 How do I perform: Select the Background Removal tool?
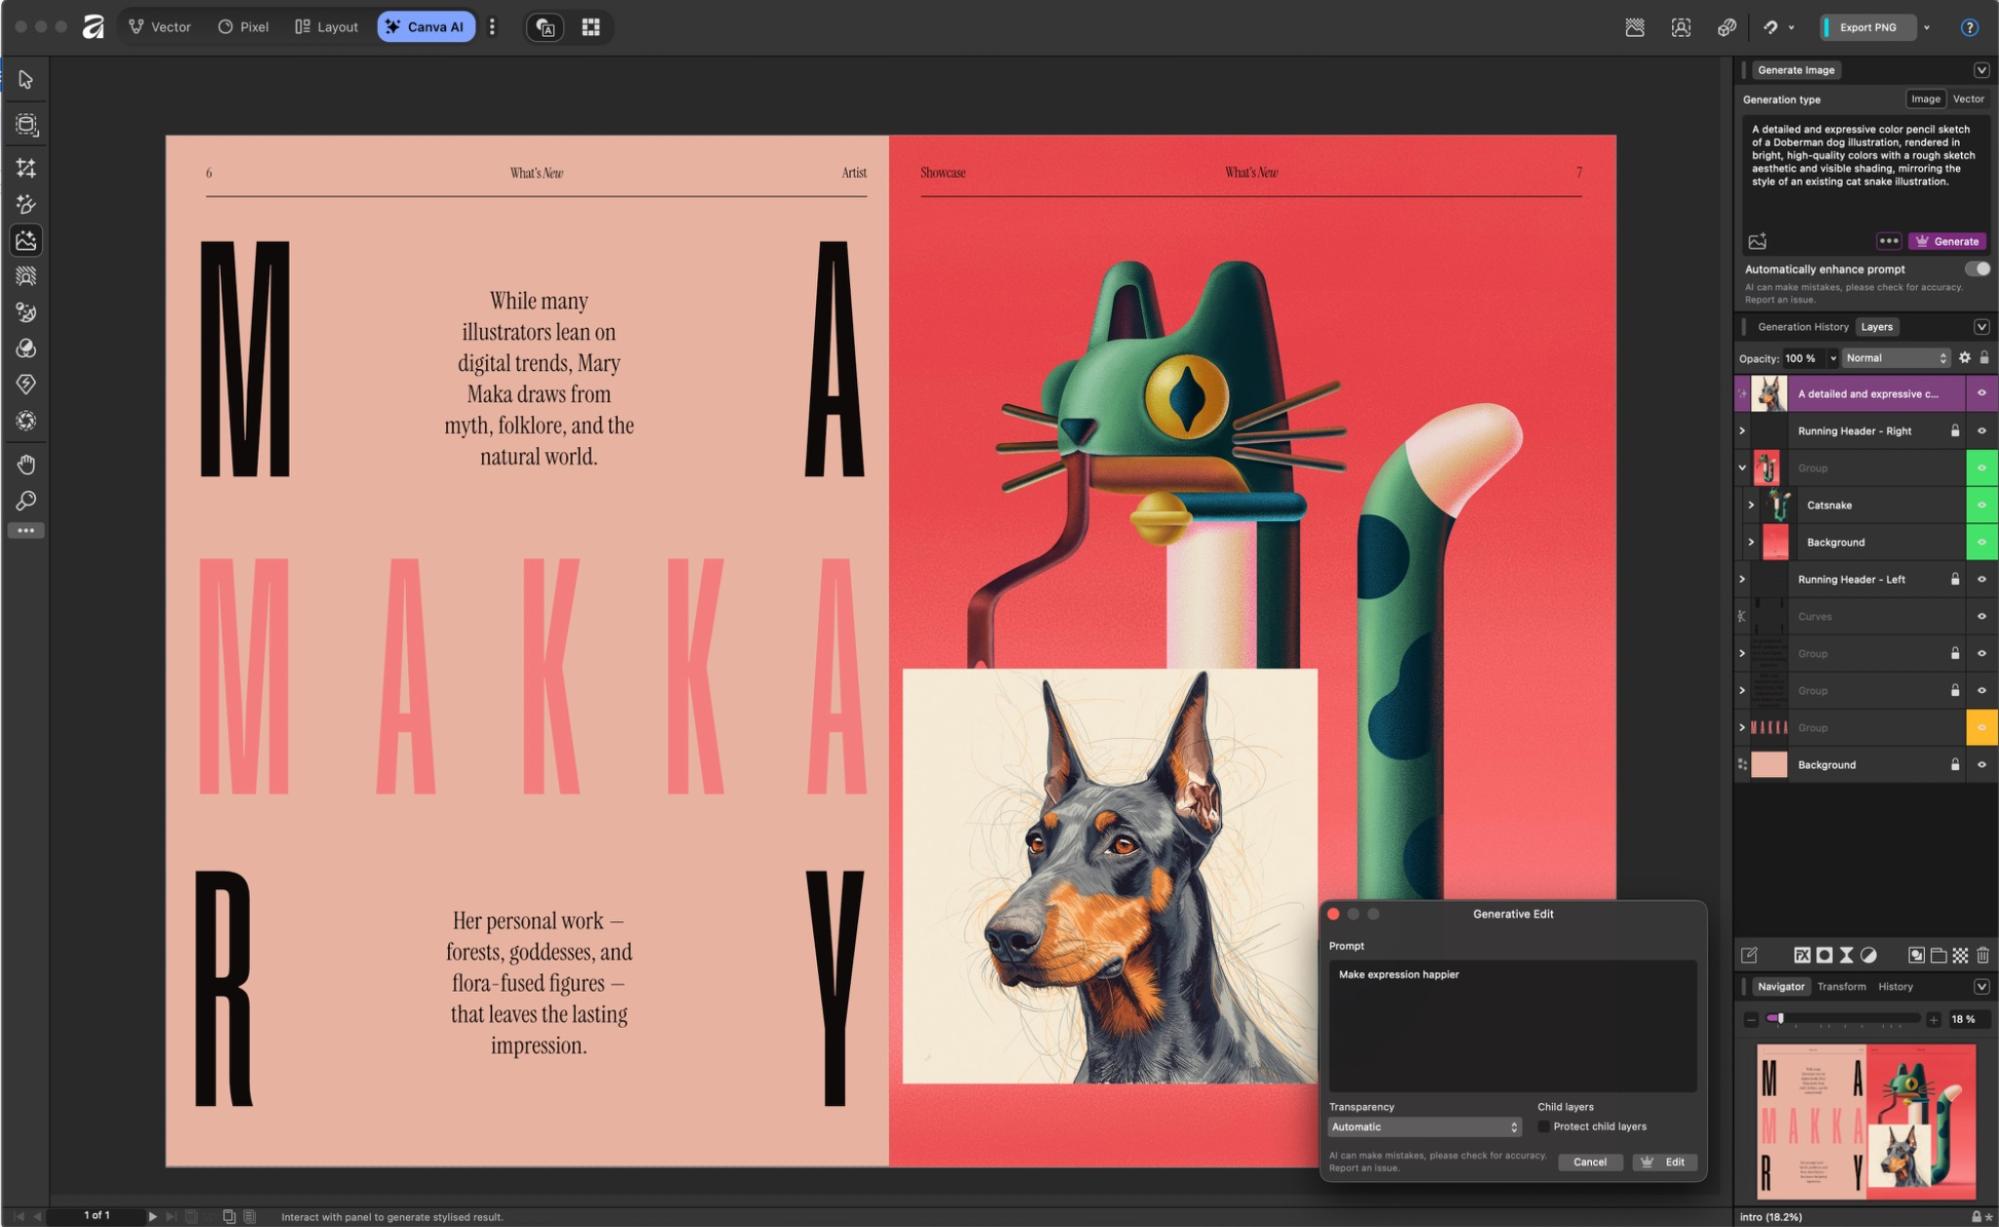[27, 276]
